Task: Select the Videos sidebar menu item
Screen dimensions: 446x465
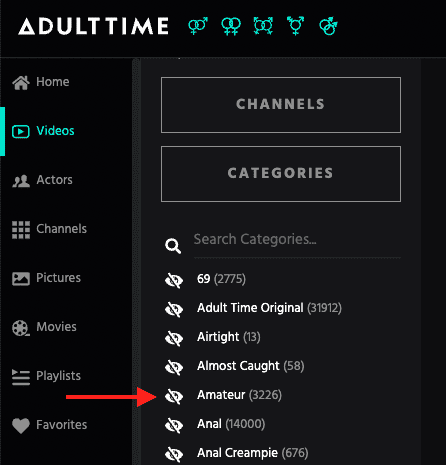Action: pyautogui.click(x=43, y=131)
